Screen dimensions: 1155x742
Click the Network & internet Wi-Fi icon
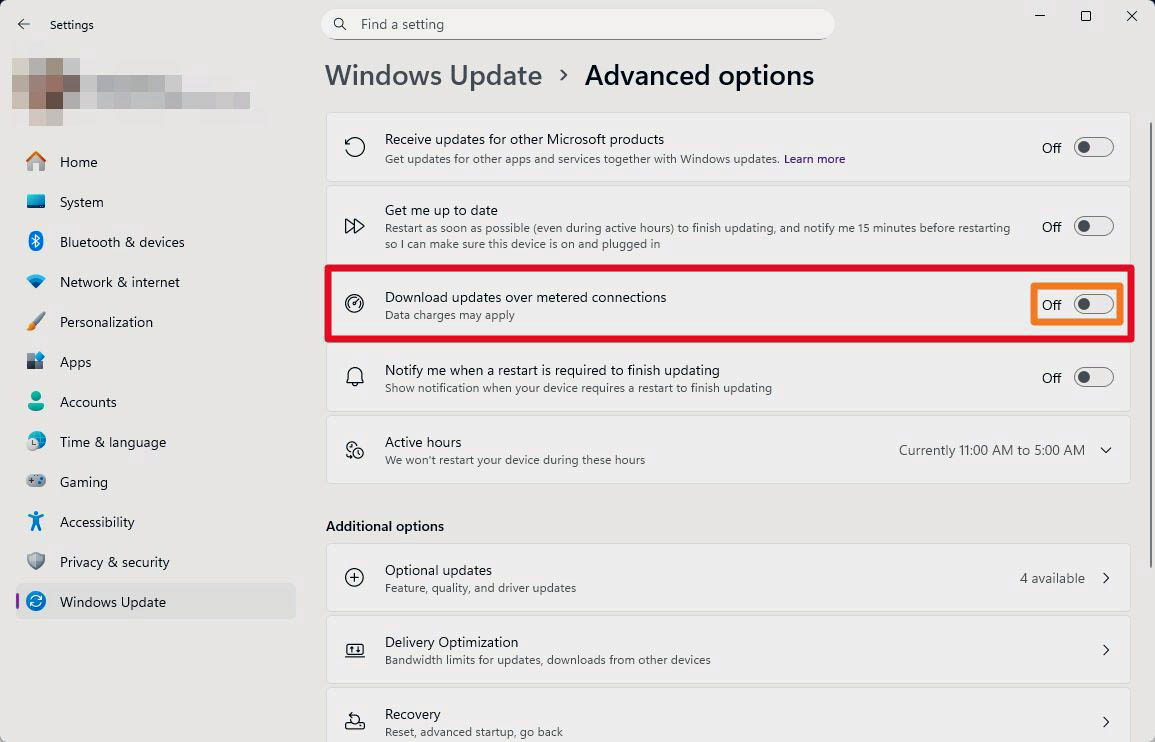[36, 282]
